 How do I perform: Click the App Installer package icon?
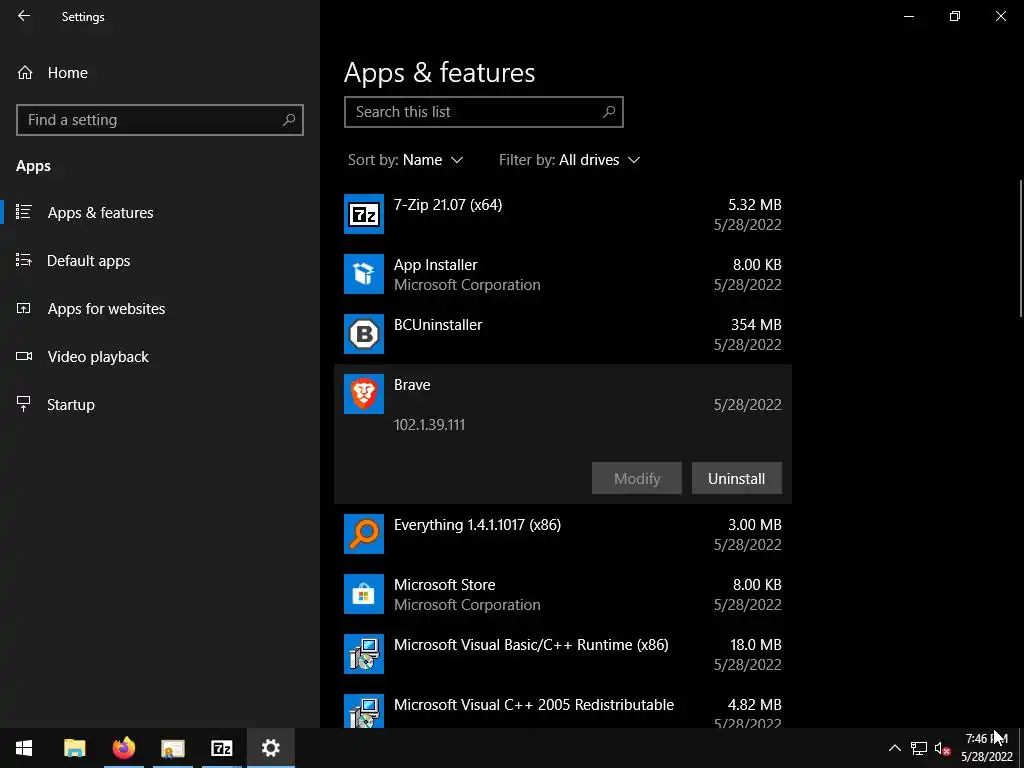(x=364, y=274)
